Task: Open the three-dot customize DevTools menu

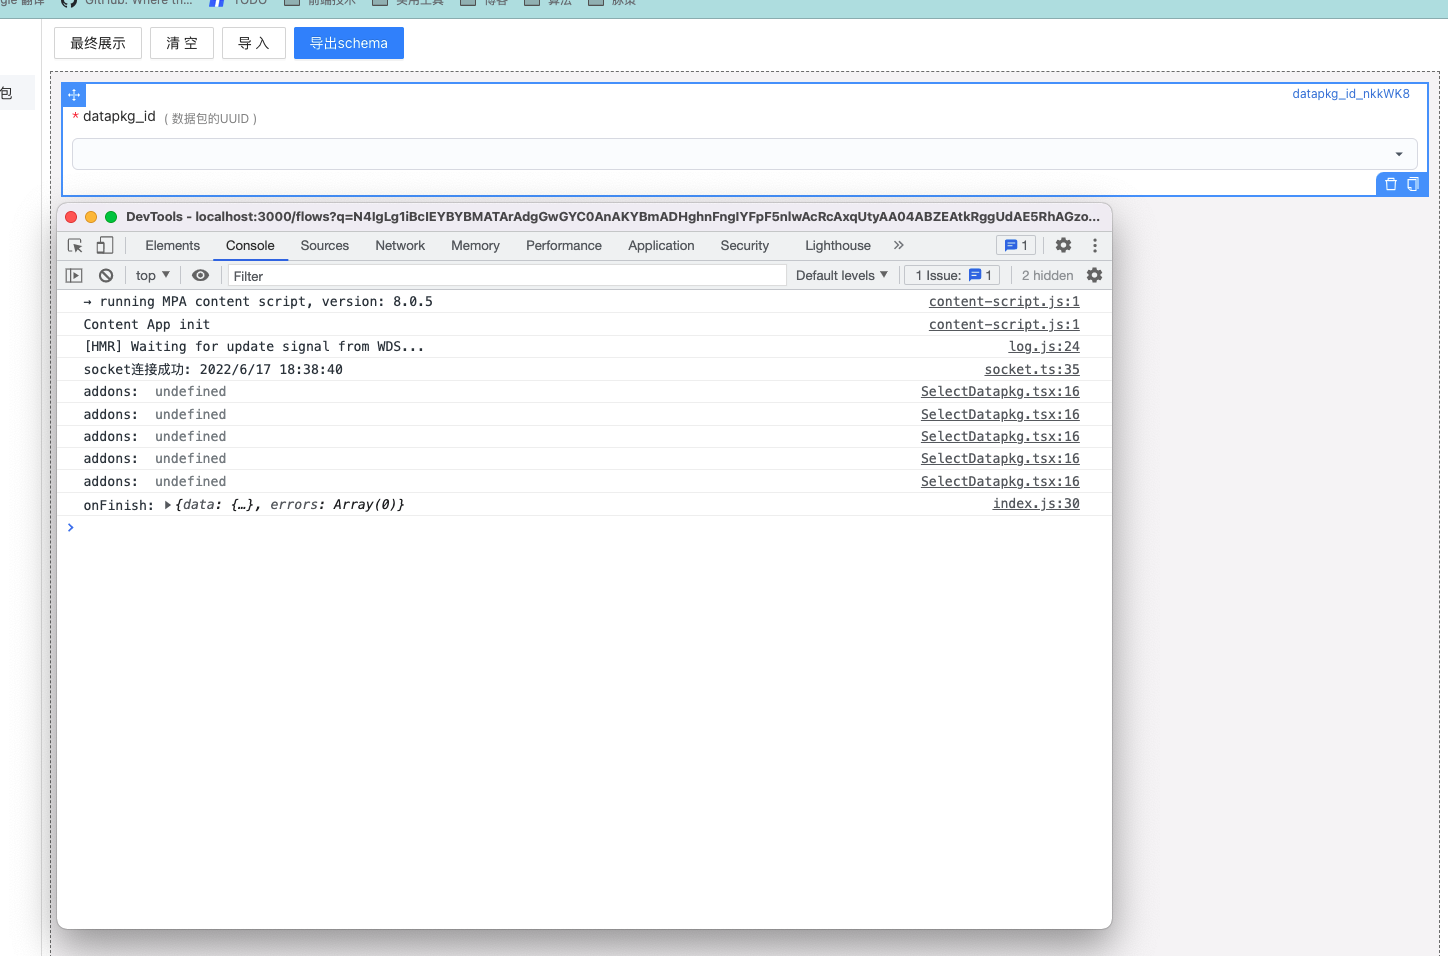Action: coord(1095,245)
